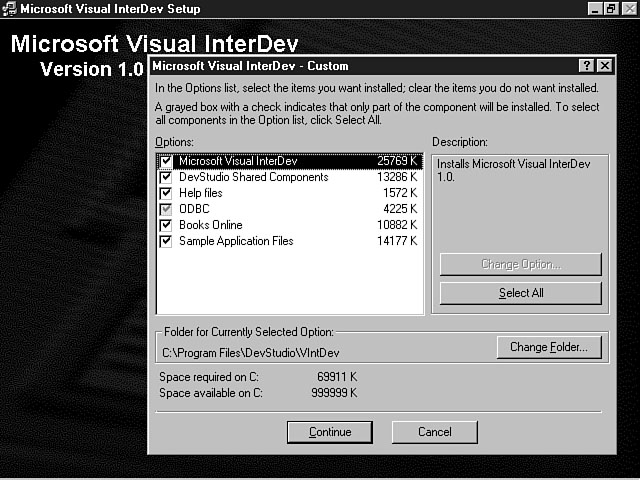Screen dimensions: 640x480
Task: Select Sample Application Files option name
Action: [236, 241]
